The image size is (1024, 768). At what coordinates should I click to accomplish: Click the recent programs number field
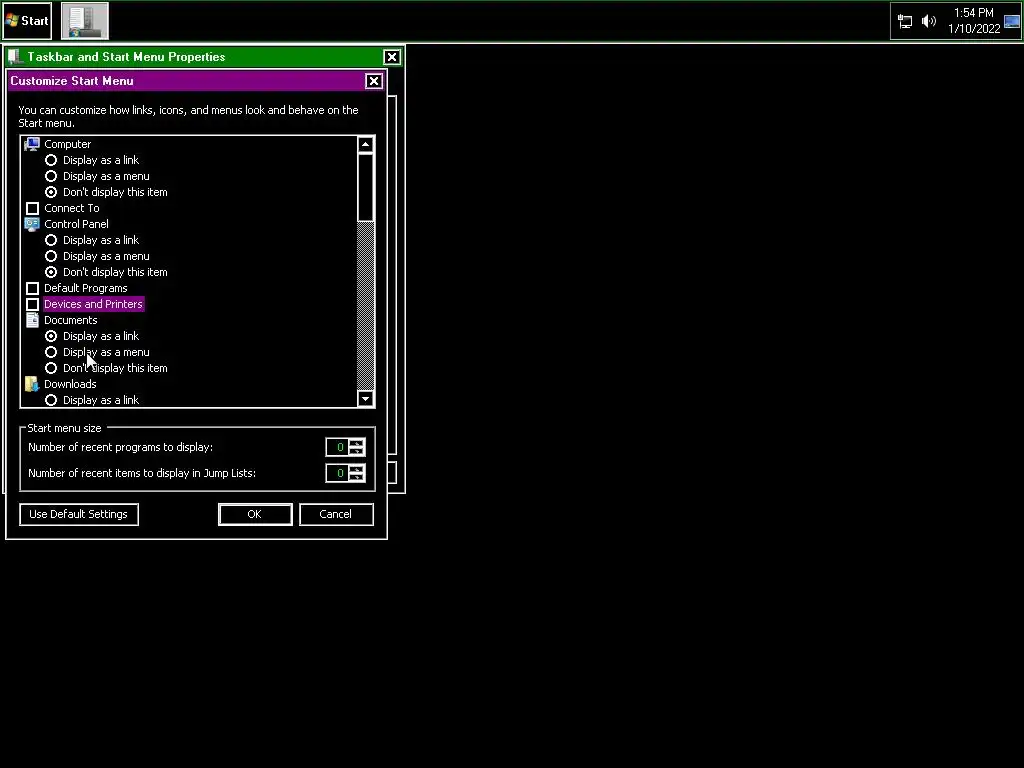pos(337,447)
